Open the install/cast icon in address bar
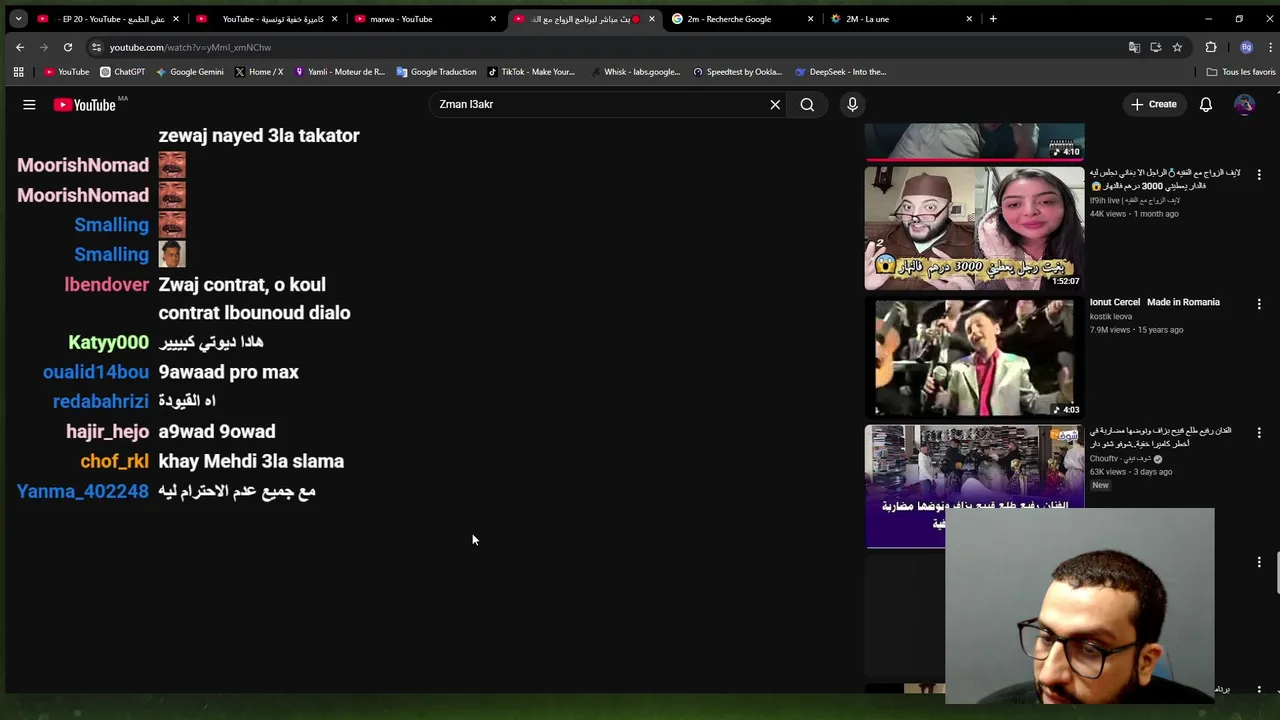Viewport: 1280px width, 720px height. coord(1156,47)
